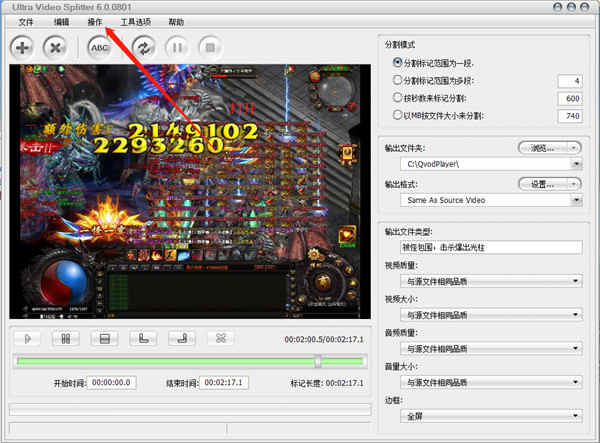Click the start time field 00:00:00.0

(111, 383)
